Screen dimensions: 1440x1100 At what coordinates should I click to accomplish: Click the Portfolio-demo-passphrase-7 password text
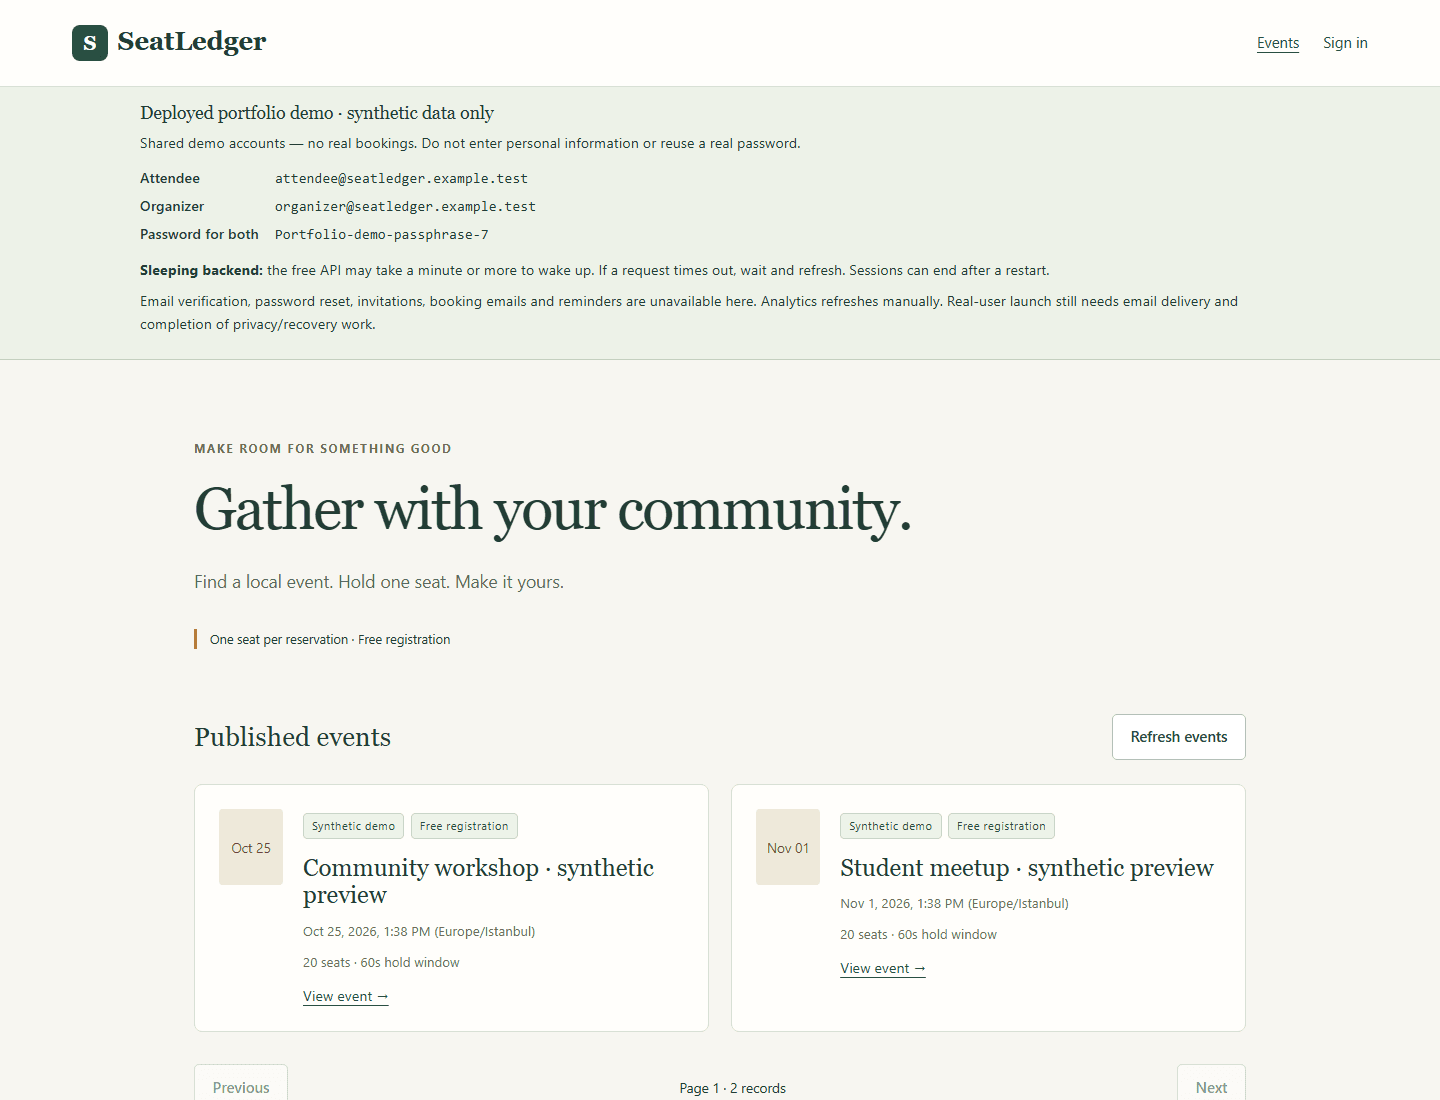pos(382,235)
